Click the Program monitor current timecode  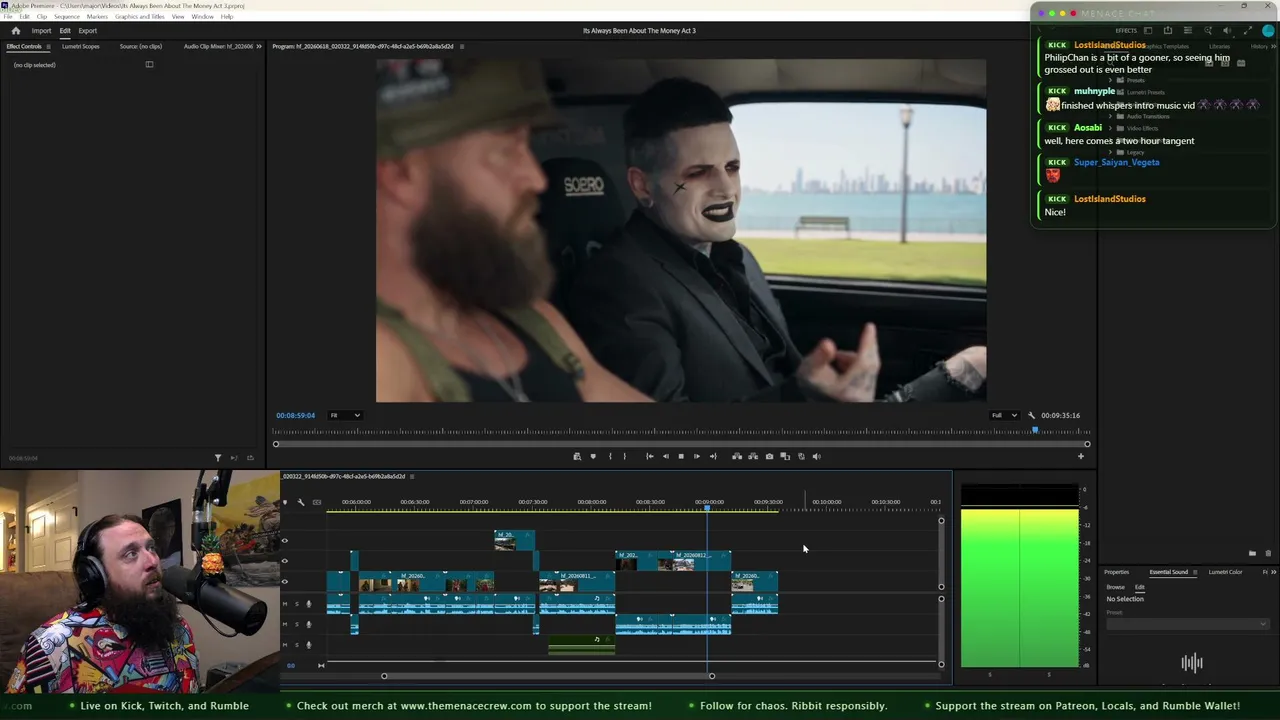coord(295,416)
